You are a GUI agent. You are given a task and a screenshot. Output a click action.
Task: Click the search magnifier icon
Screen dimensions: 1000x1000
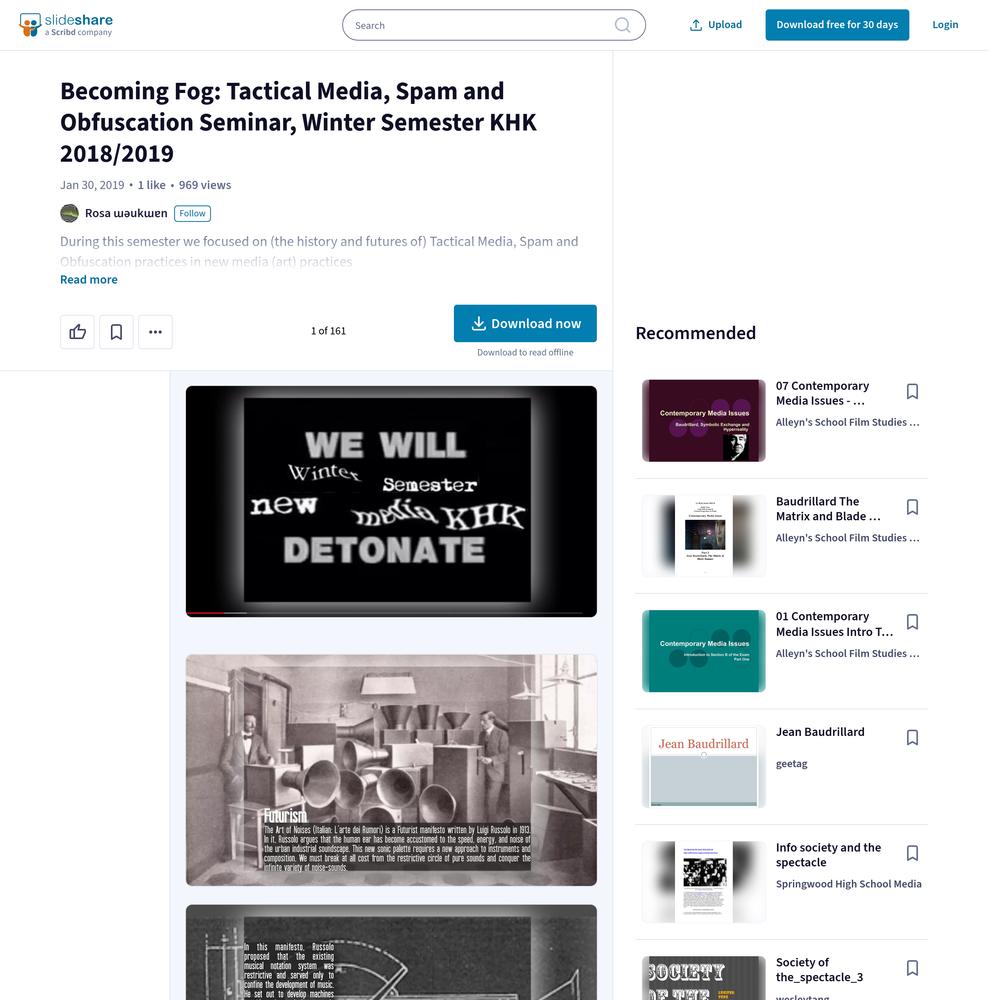pos(622,25)
